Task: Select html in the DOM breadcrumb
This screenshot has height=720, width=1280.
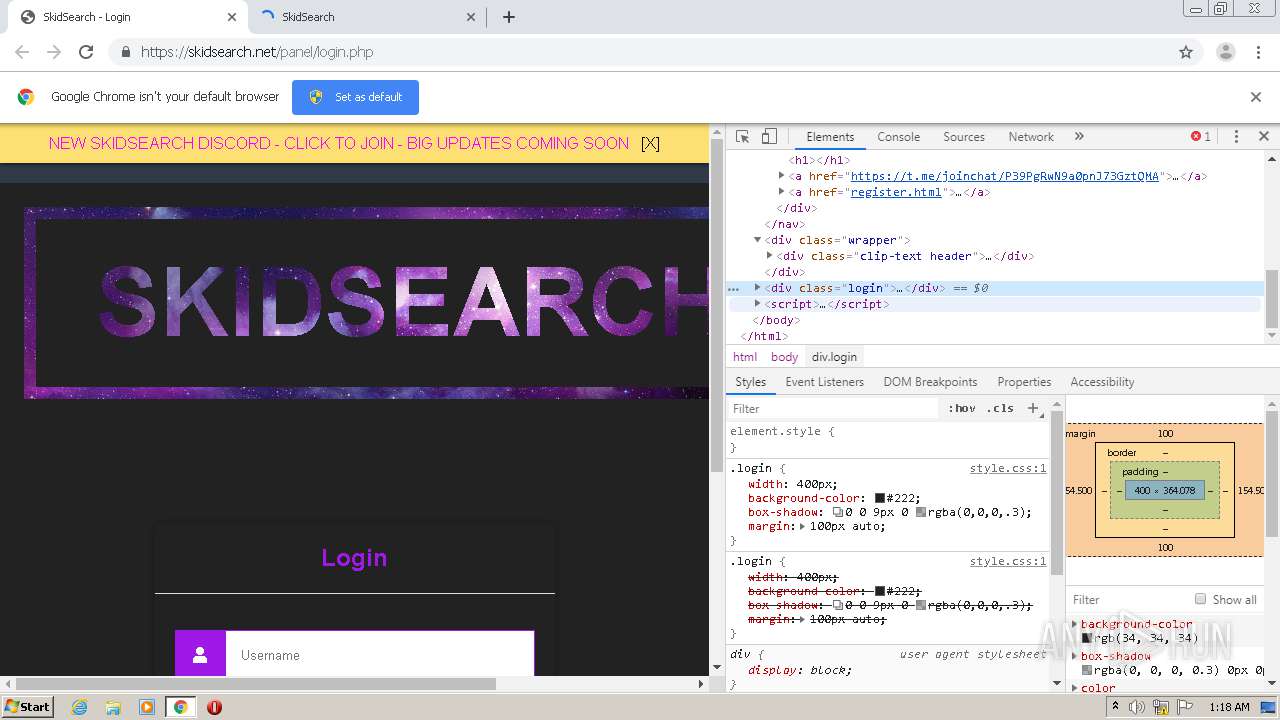Action: 745,357
